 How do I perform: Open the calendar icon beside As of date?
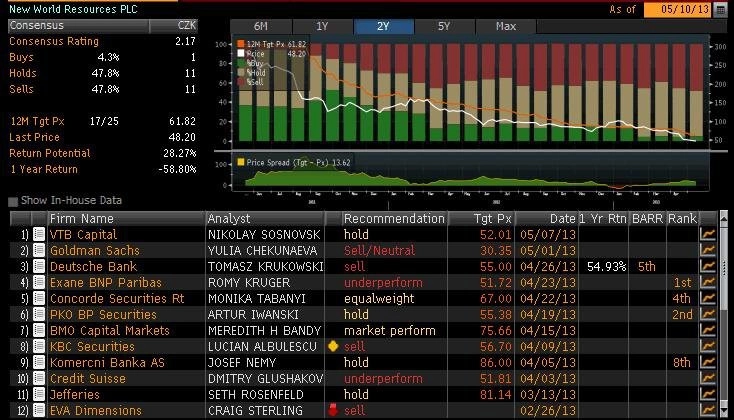click(x=720, y=9)
